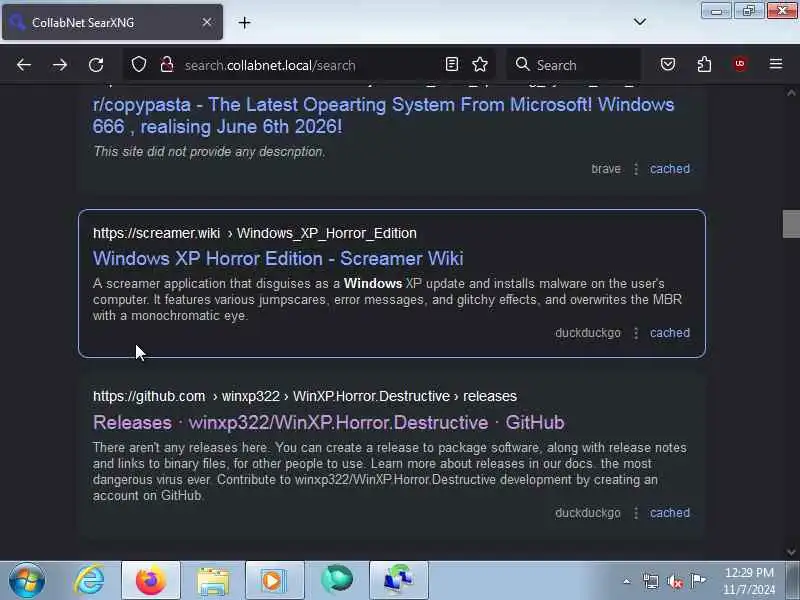Open Releases winxp322/WinXP.Horror.Destructive GitHub link
Screen dimensions: 800x600
pos(329,422)
